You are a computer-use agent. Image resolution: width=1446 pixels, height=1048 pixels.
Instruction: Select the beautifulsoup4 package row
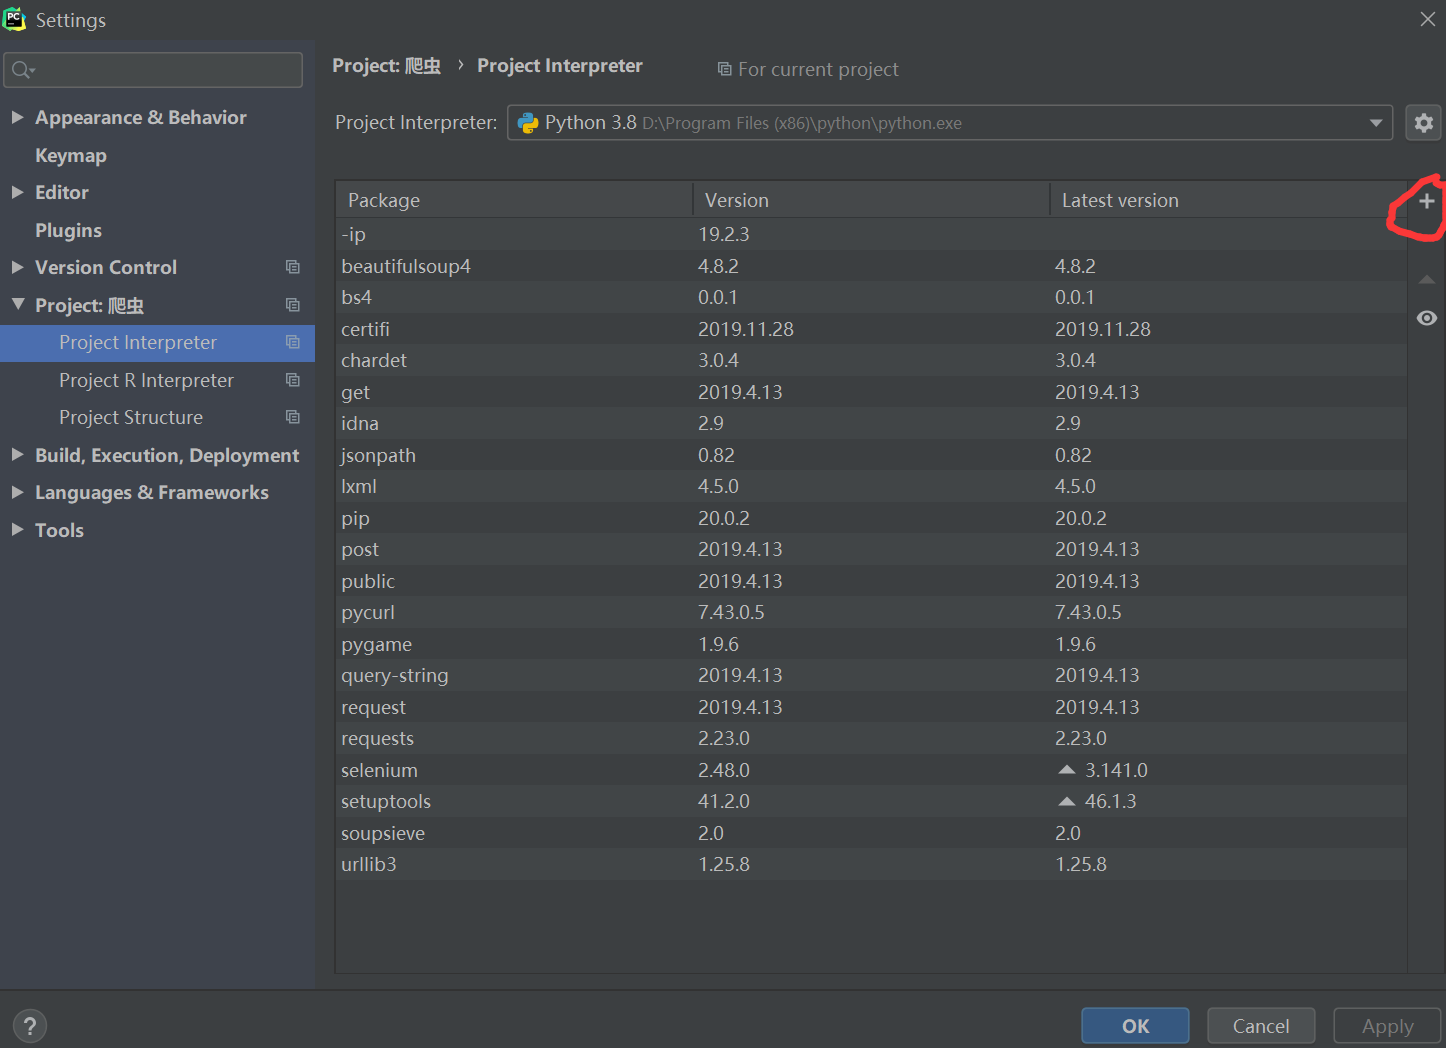point(871,266)
